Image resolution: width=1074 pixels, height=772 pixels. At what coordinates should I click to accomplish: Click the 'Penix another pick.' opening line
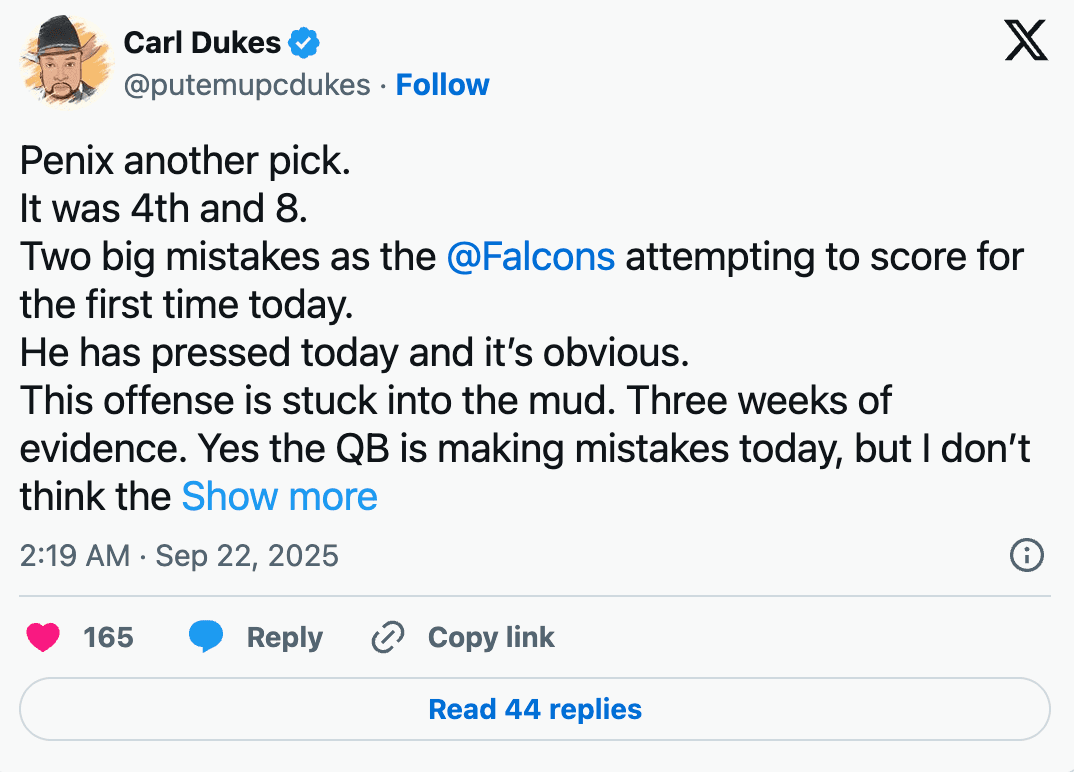(185, 162)
